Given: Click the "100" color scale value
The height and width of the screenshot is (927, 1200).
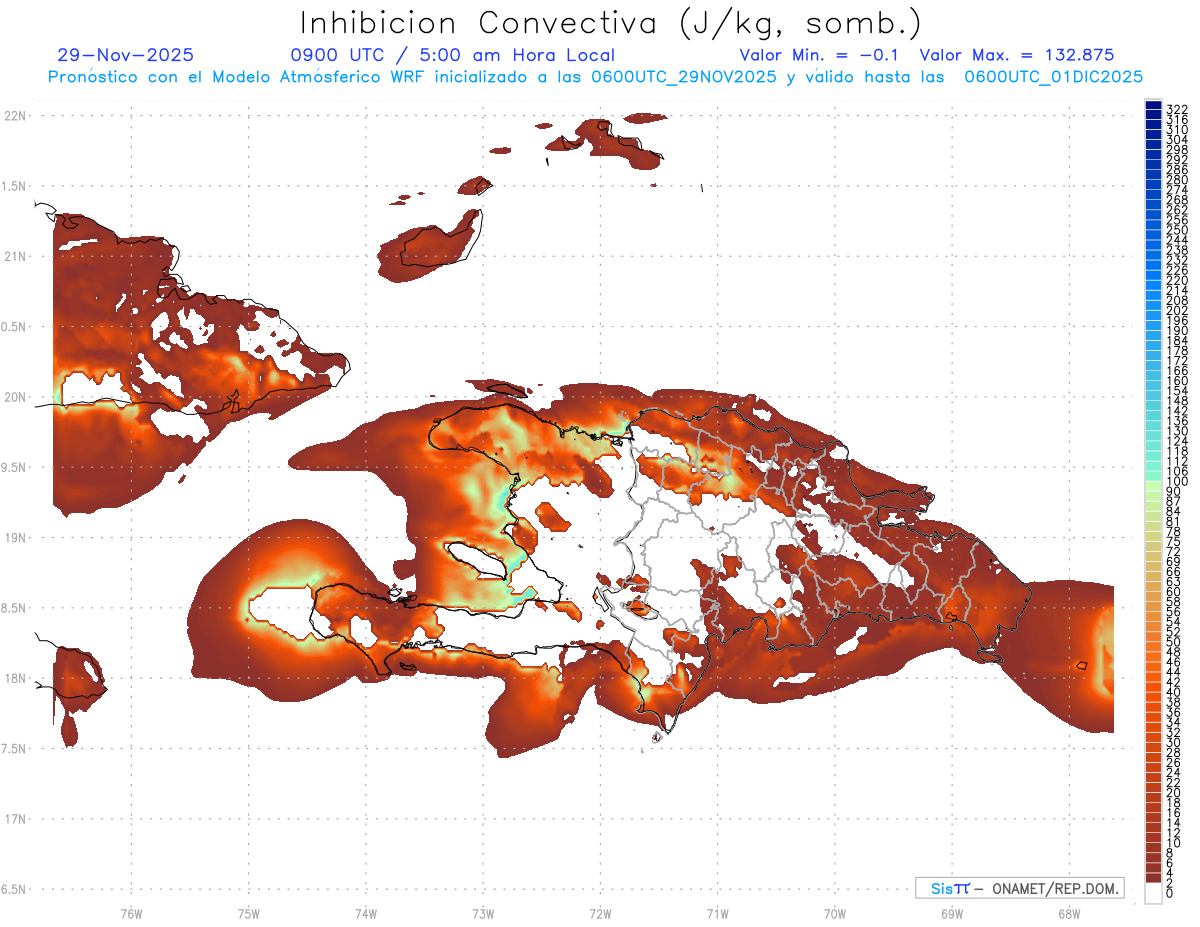Looking at the screenshot, I should click(x=1177, y=482).
